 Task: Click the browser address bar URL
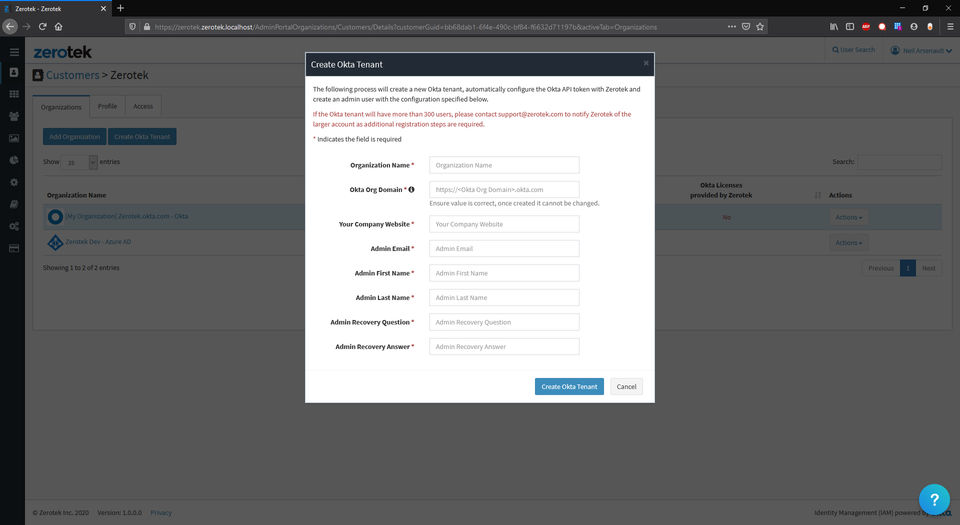405,27
